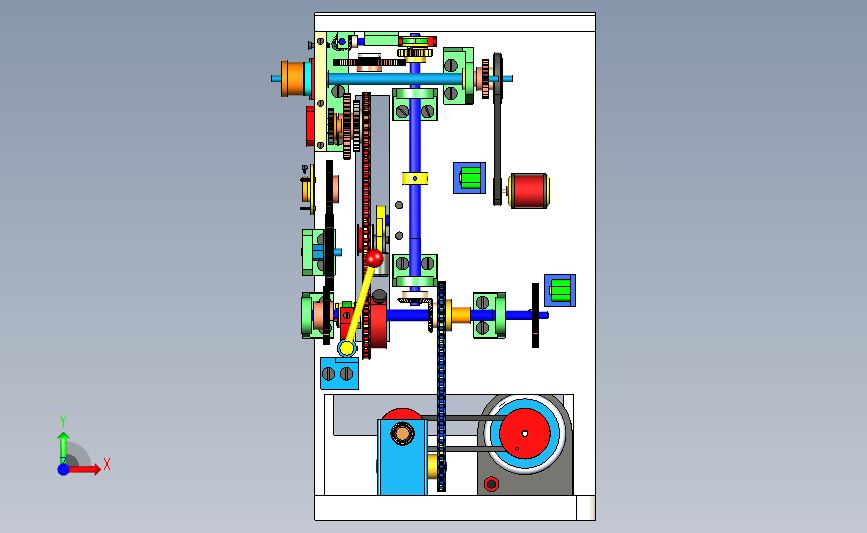Click the blue Z origin ball of the triad
This screenshot has height=533, width=867.
64,469
